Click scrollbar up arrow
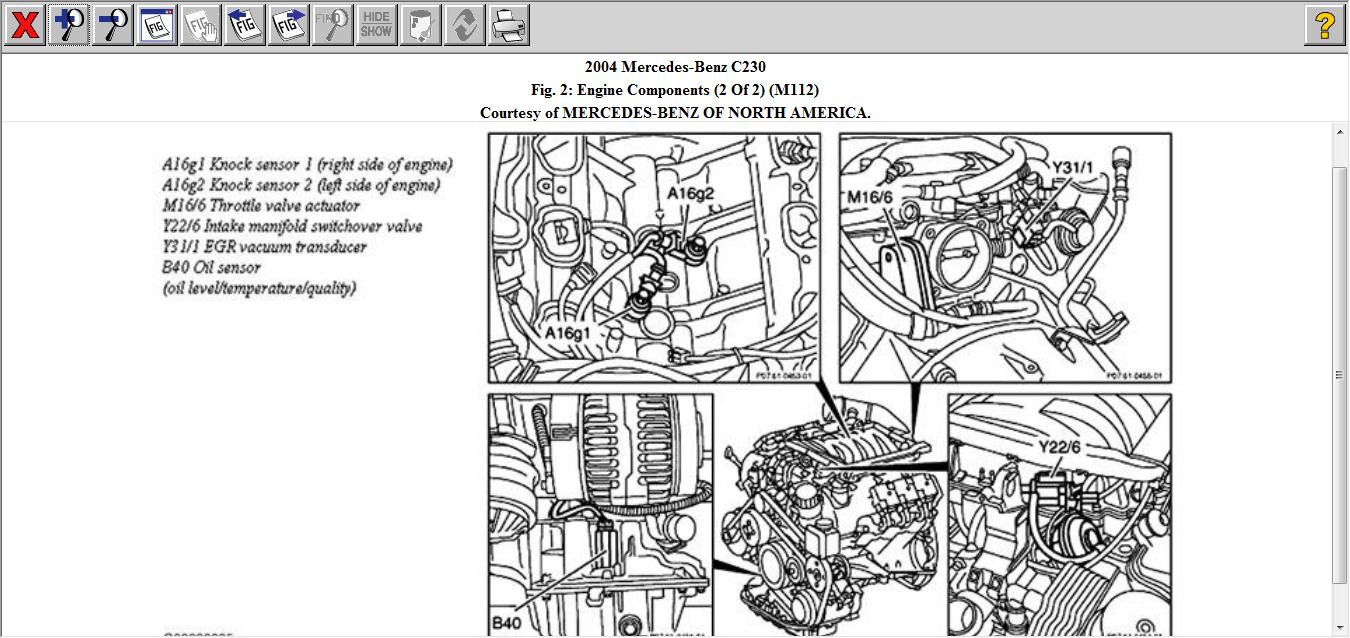Image resolution: width=1350 pixels, height=638 pixels. pos(1340,133)
